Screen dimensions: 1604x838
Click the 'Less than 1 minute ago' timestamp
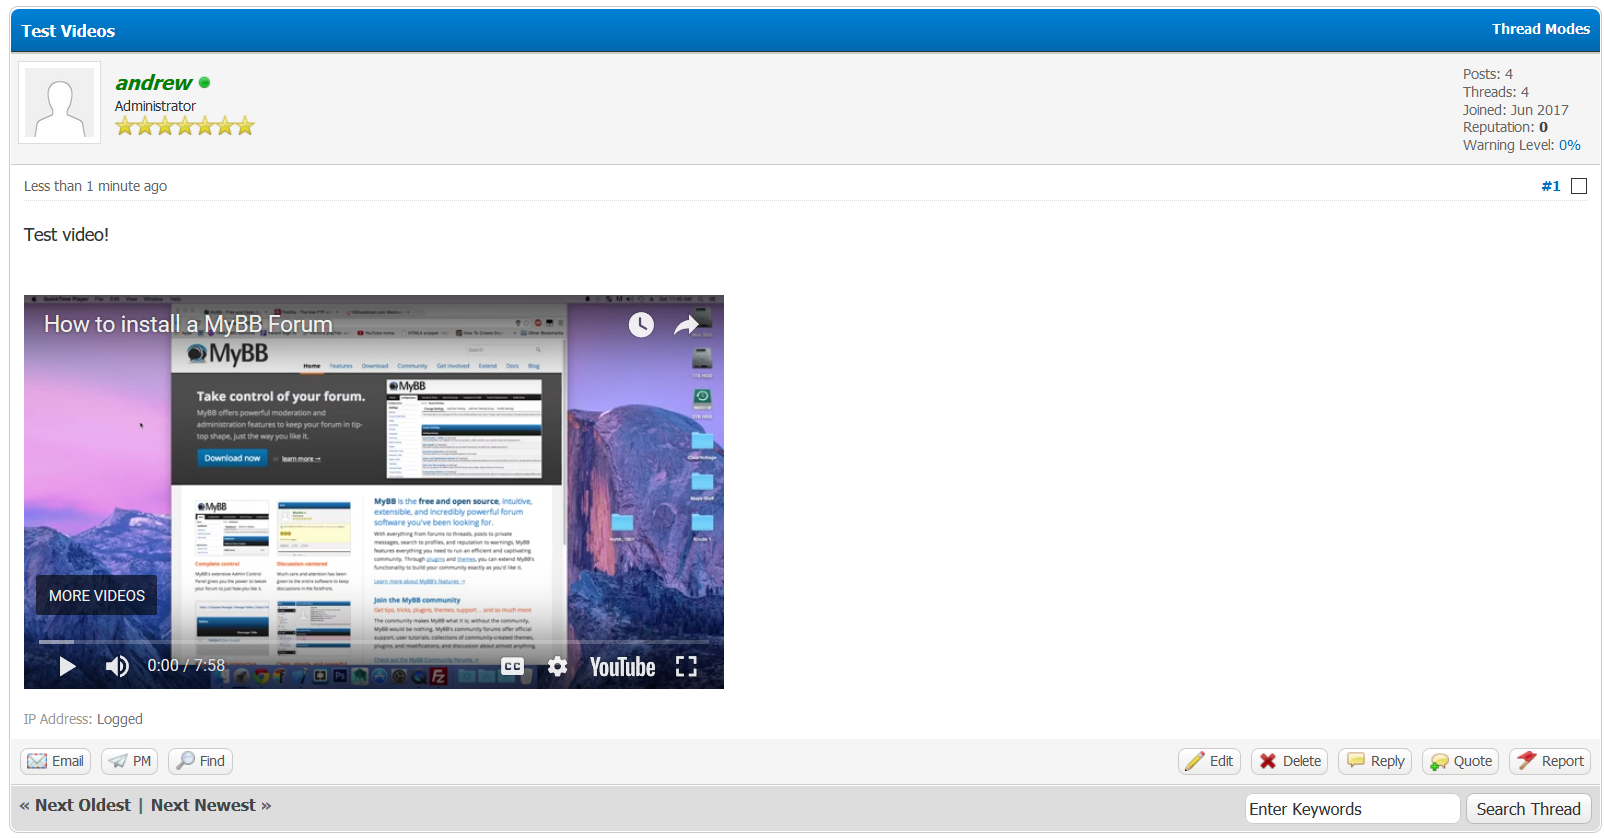point(95,186)
